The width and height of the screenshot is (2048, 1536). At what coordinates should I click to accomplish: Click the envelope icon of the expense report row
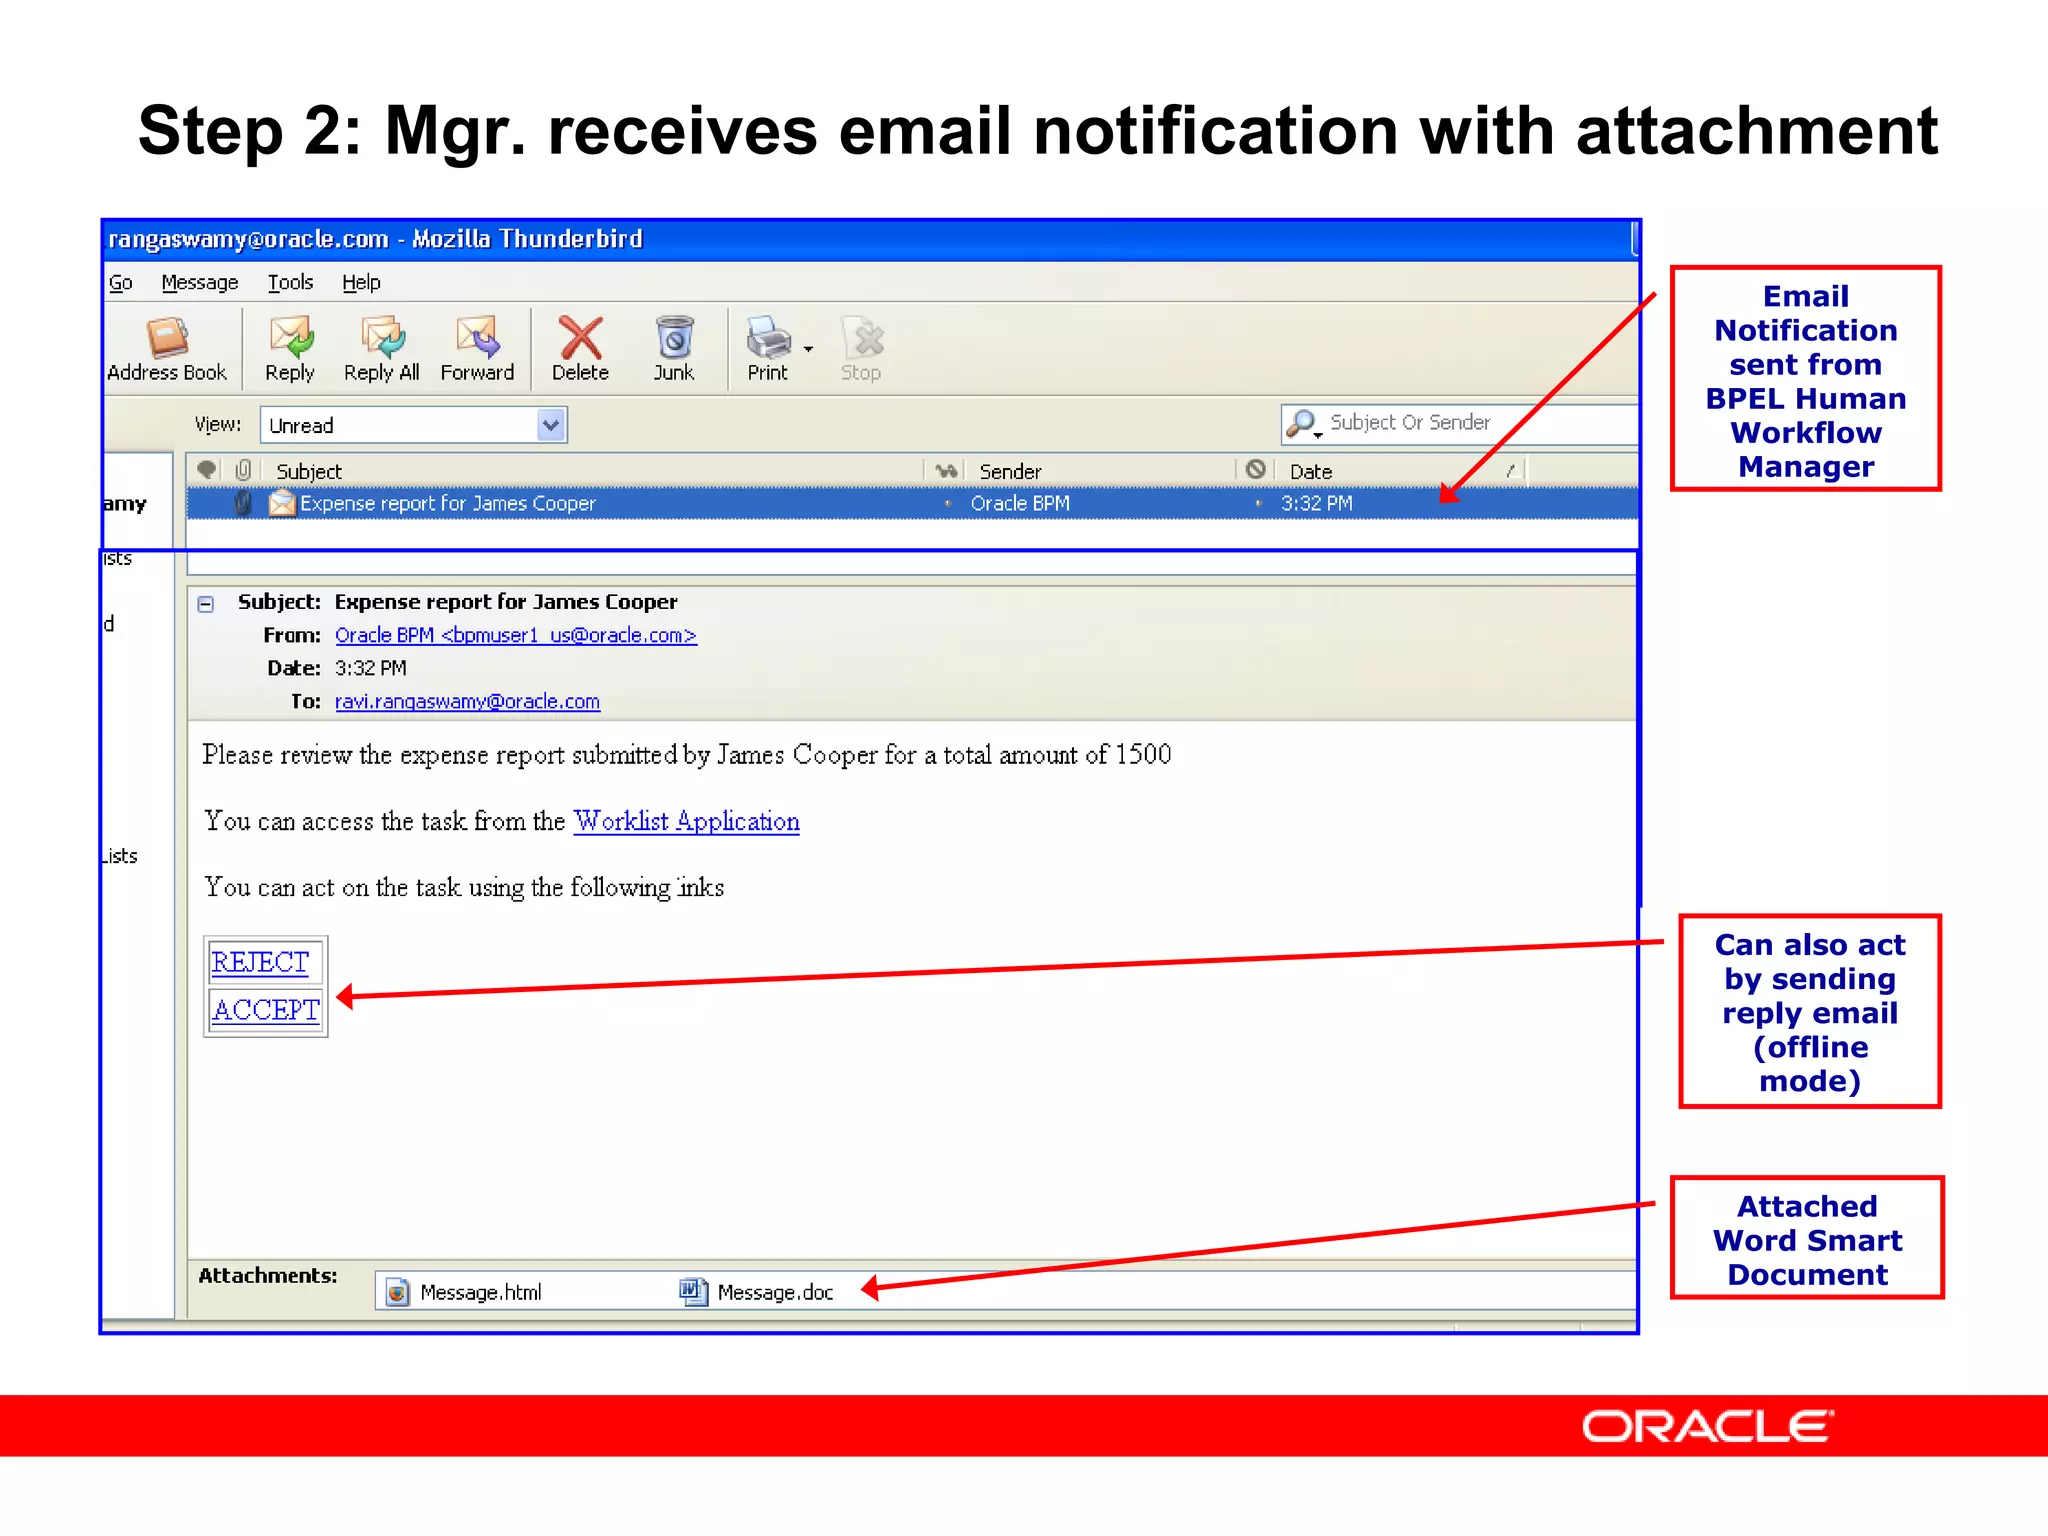click(x=282, y=503)
